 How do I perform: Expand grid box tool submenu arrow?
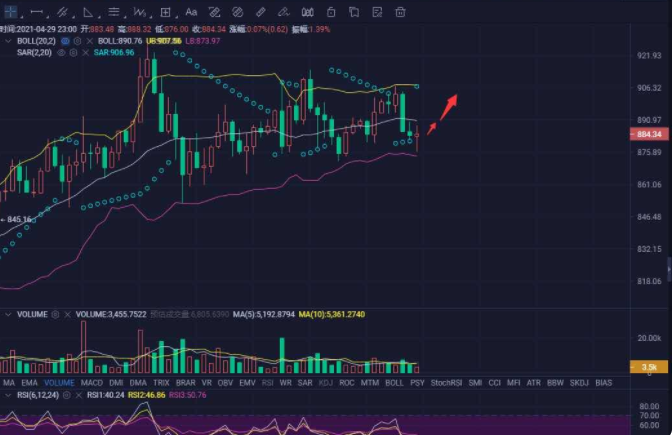176,18
